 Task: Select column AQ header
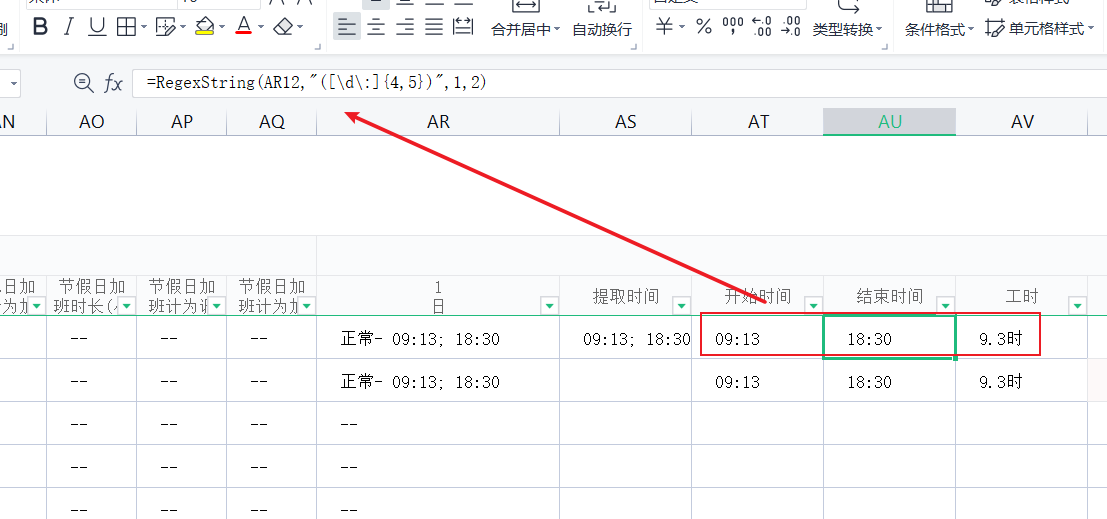click(272, 122)
